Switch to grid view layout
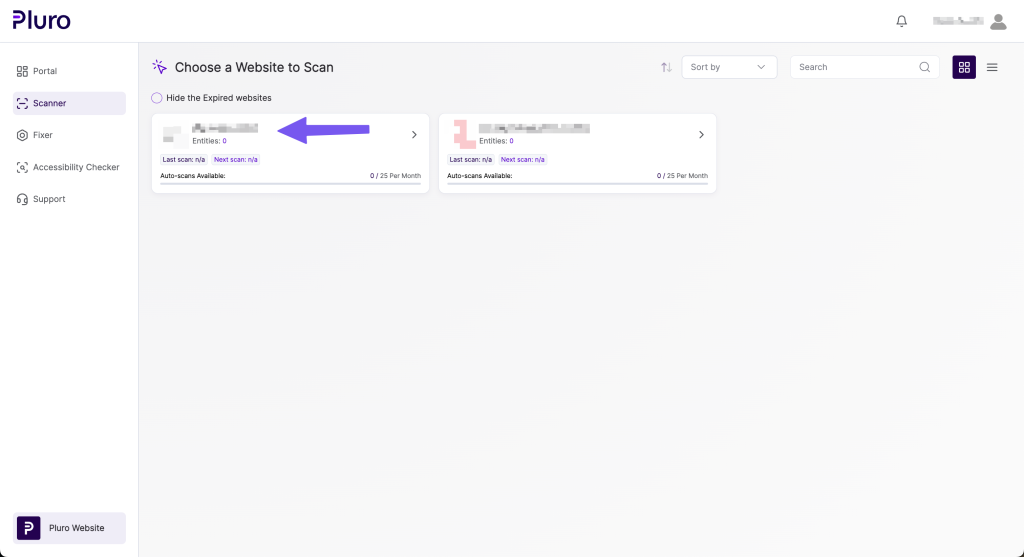This screenshot has height=557, width=1024. (964, 67)
